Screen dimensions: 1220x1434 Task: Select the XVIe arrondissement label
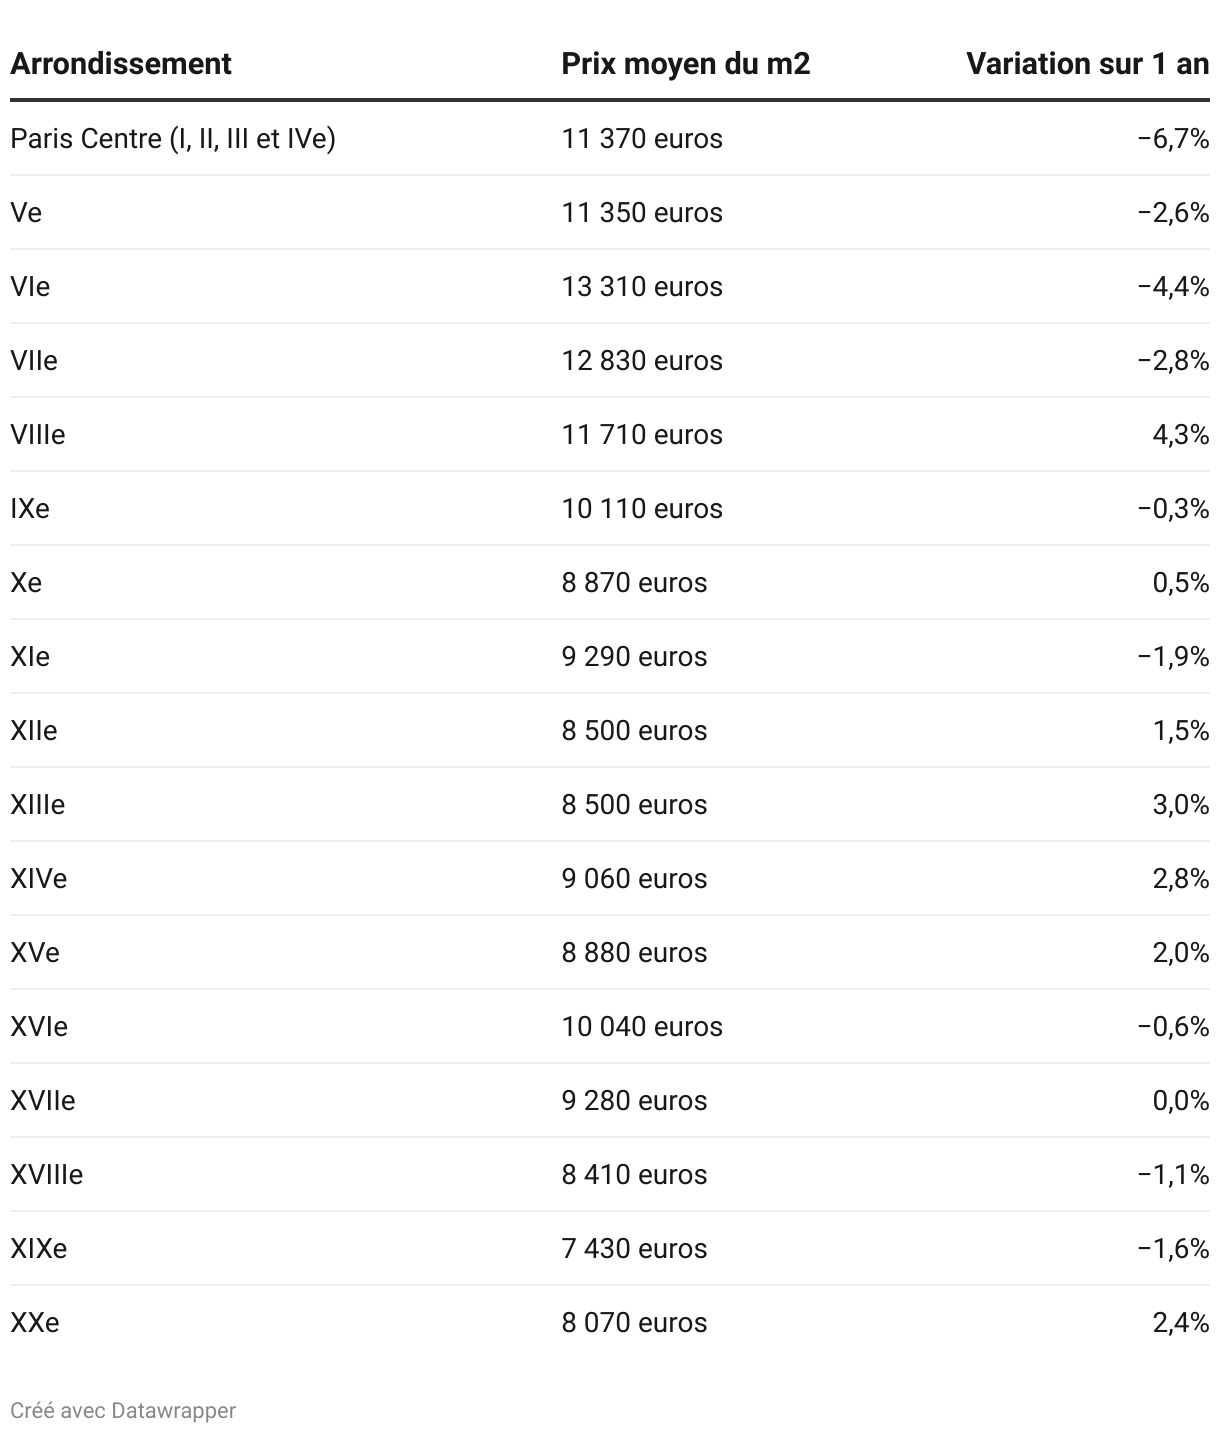pyautogui.click(x=39, y=1026)
